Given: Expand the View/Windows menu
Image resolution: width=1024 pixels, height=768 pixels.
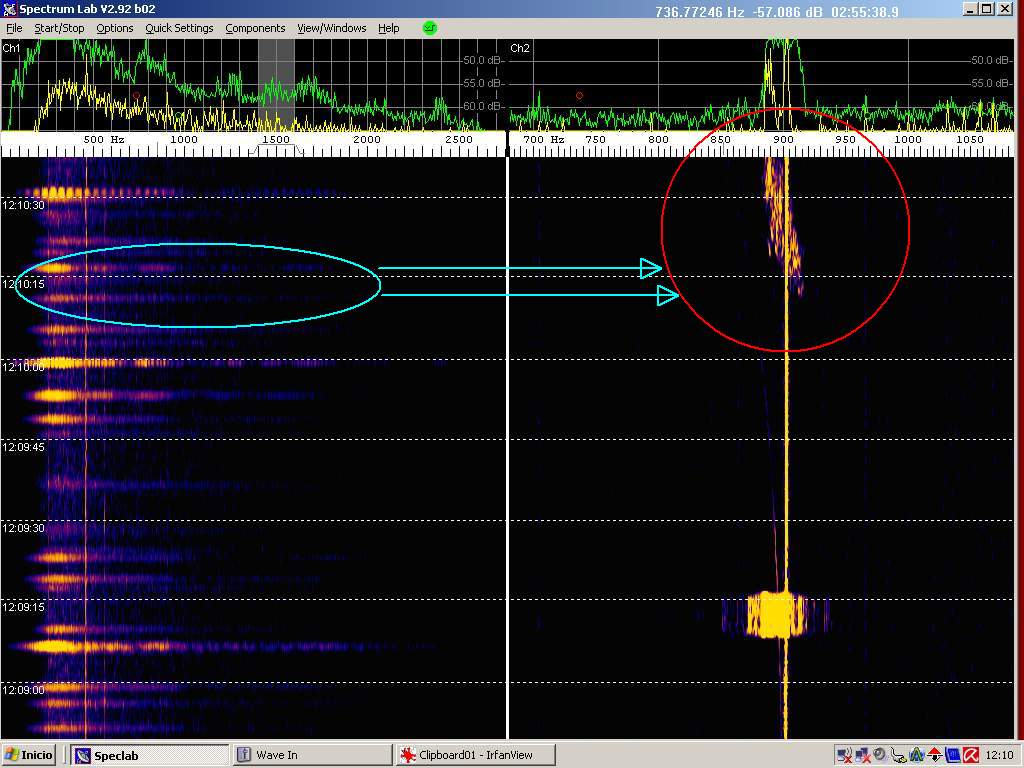Looking at the screenshot, I should [x=331, y=28].
